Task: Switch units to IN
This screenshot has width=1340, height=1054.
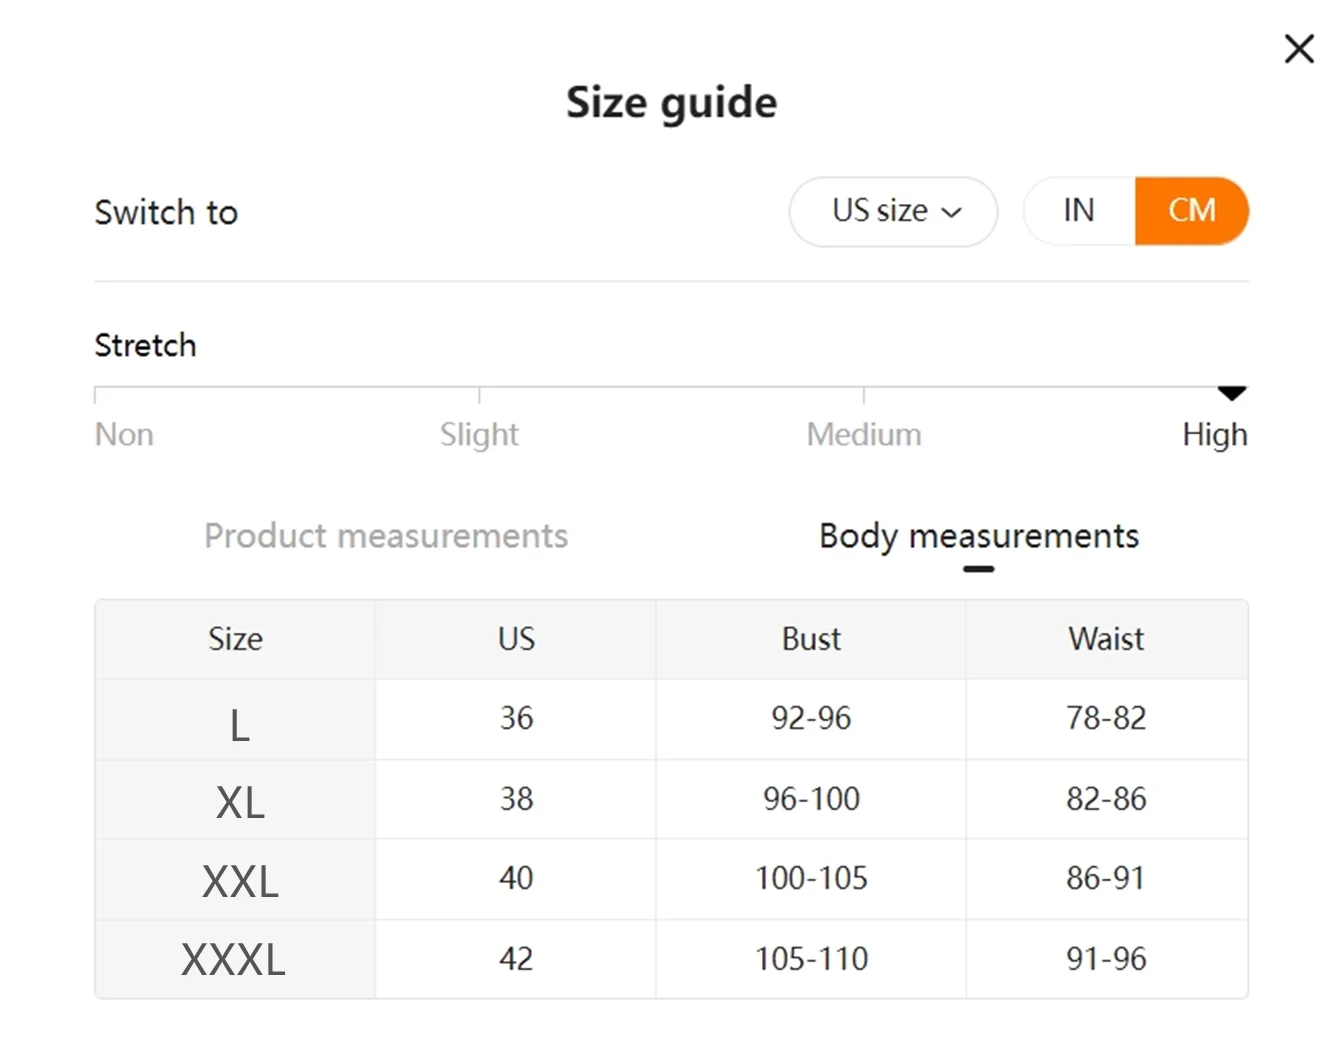Action: click(x=1079, y=211)
